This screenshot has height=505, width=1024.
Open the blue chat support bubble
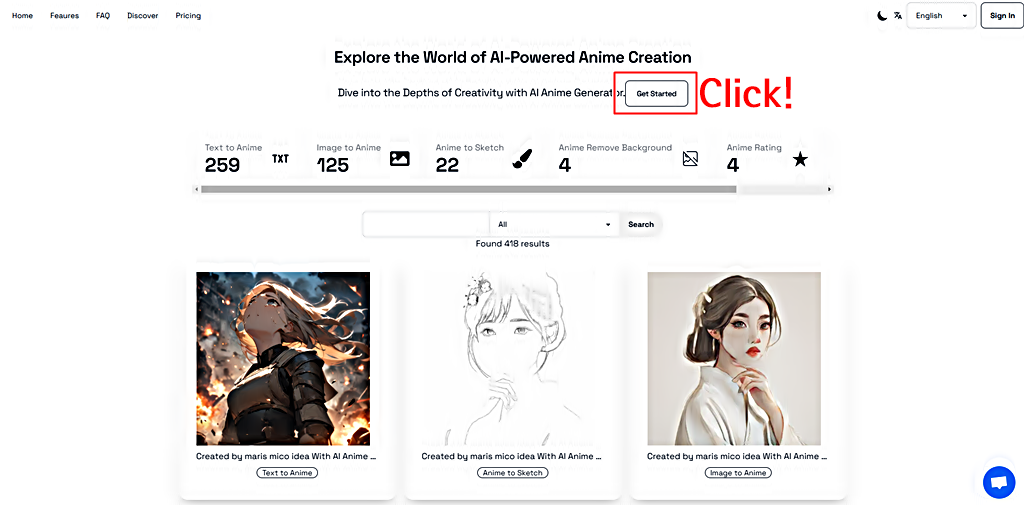pos(999,483)
